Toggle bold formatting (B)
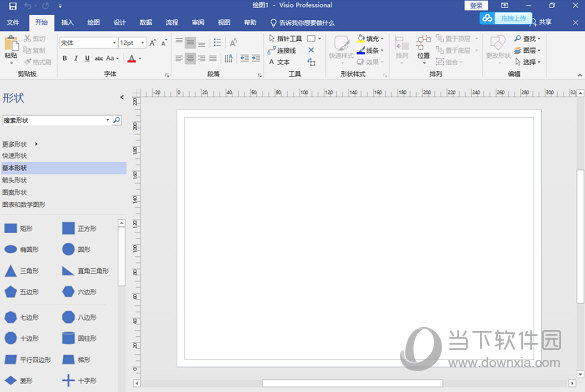The image size is (585, 392). point(65,58)
